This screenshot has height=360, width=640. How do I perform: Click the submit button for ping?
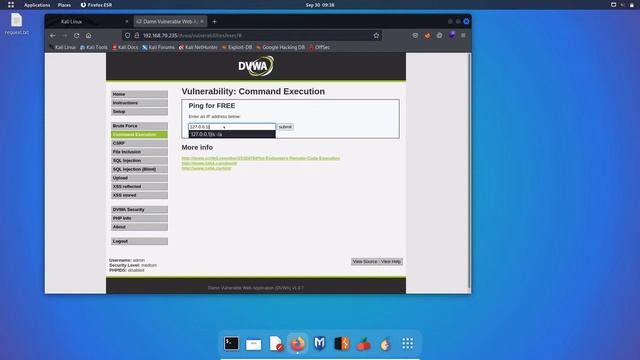click(x=285, y=127)
